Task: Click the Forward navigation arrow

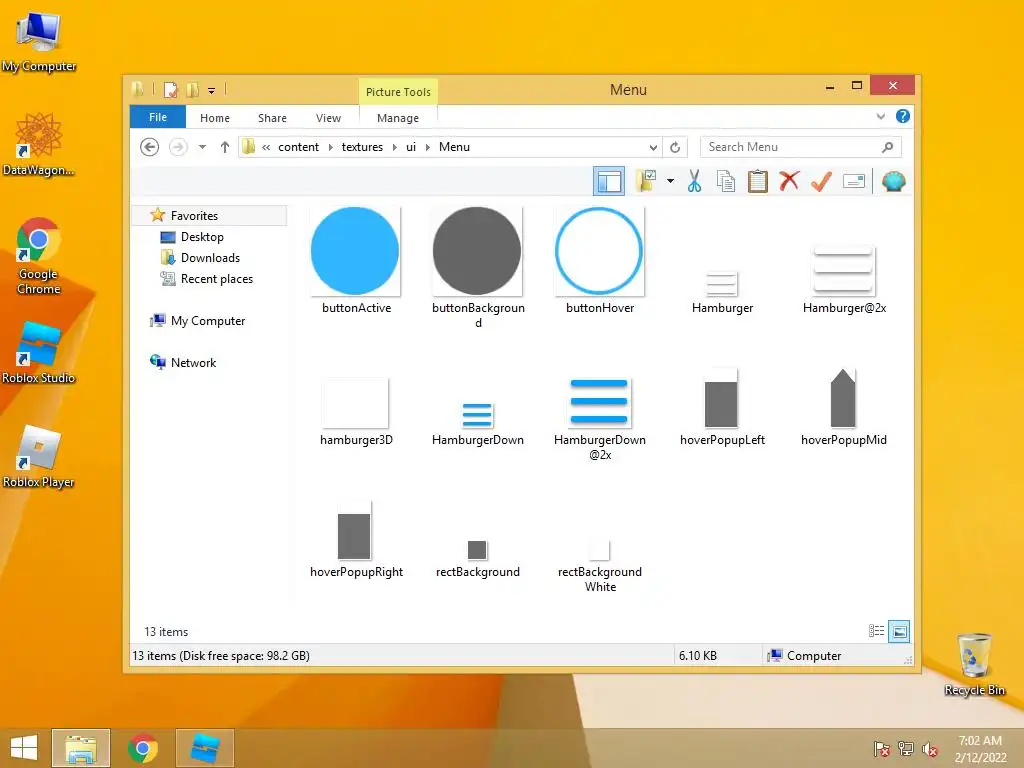Action: point(178,147)
